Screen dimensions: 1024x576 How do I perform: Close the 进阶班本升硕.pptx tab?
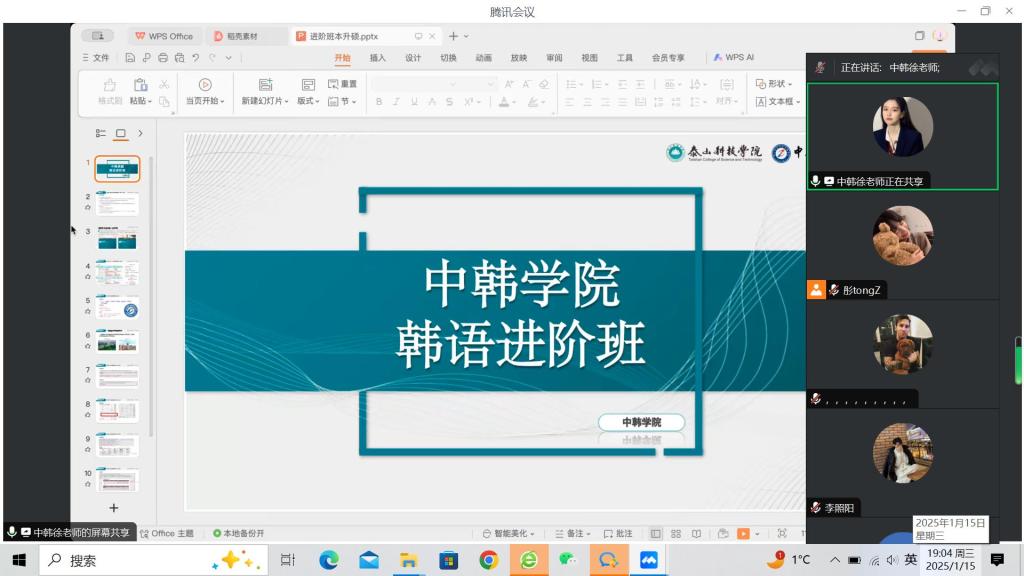click(x=432, y=36)
